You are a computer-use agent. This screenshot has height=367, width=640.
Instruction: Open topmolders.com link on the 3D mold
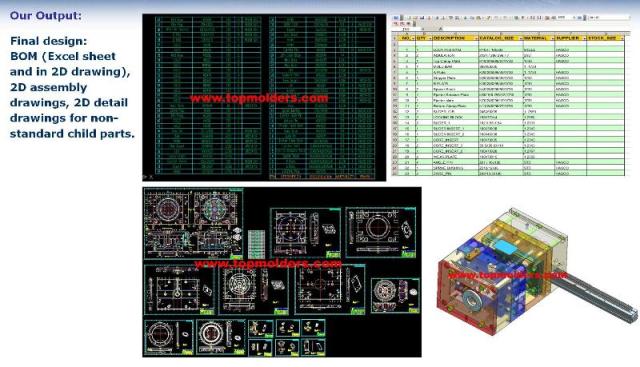click(x=507, y=275)
